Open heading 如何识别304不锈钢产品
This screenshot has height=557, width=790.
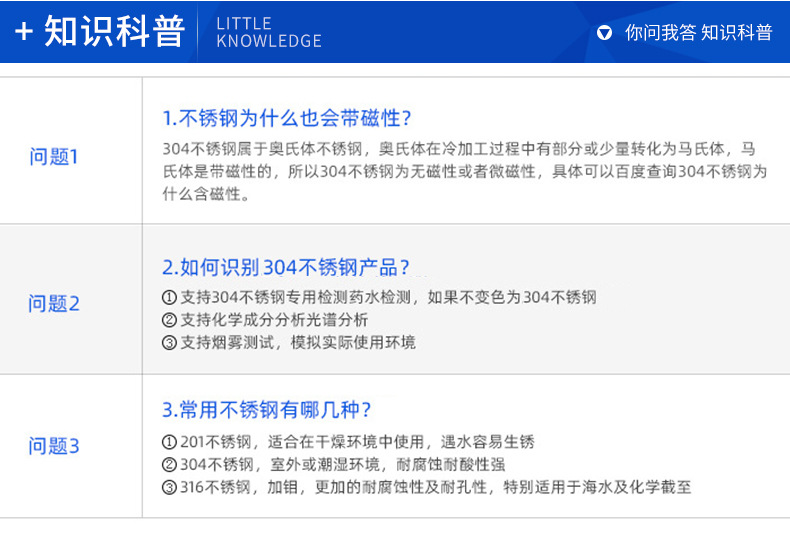pos(286,267)
